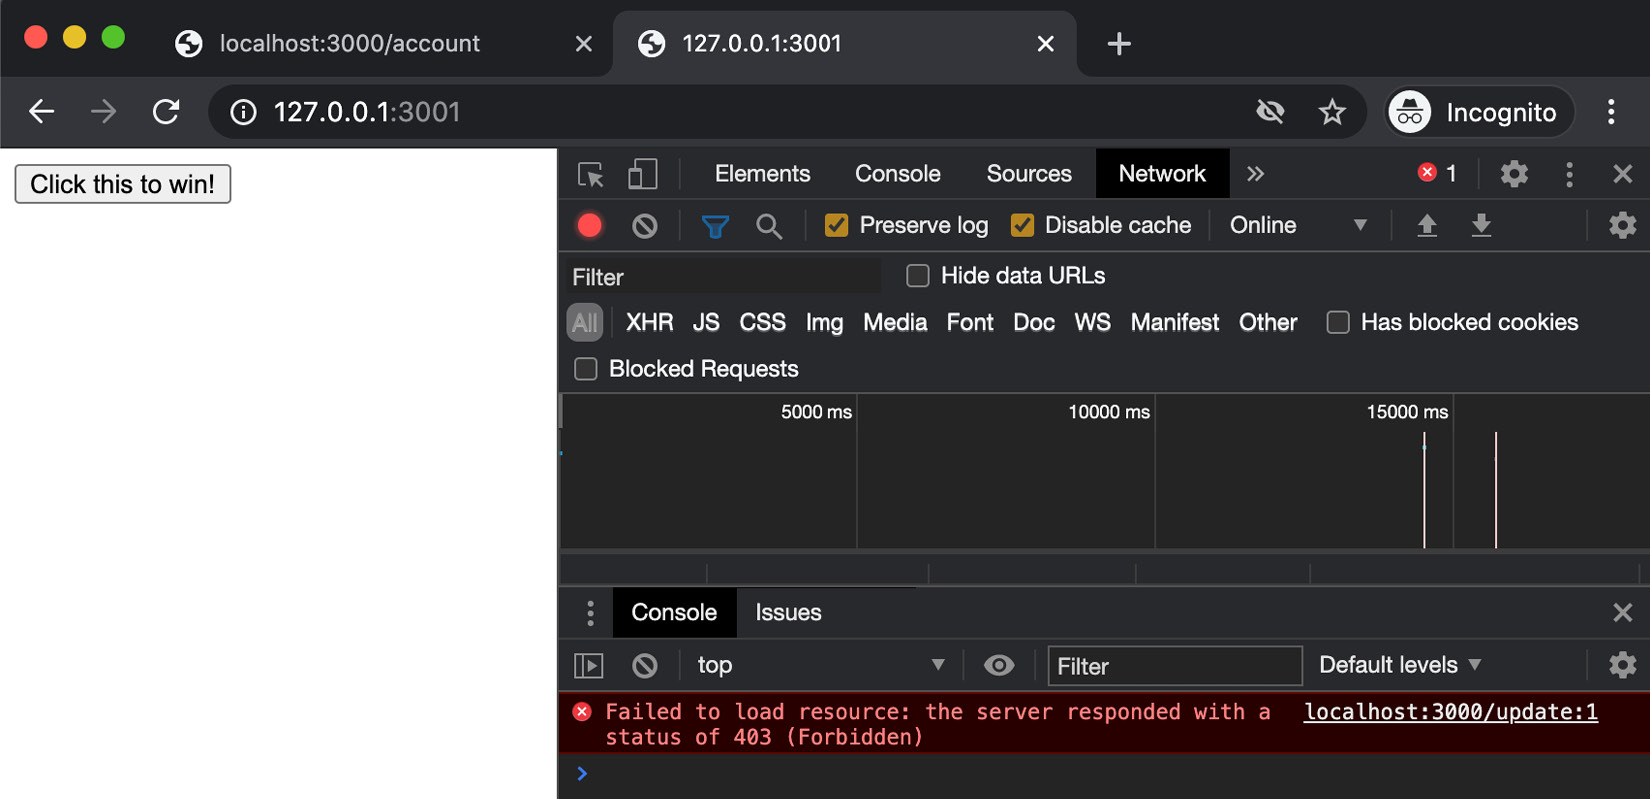
Task: Bookmark this page with the star icon
Action: [x=1332, y=112]
